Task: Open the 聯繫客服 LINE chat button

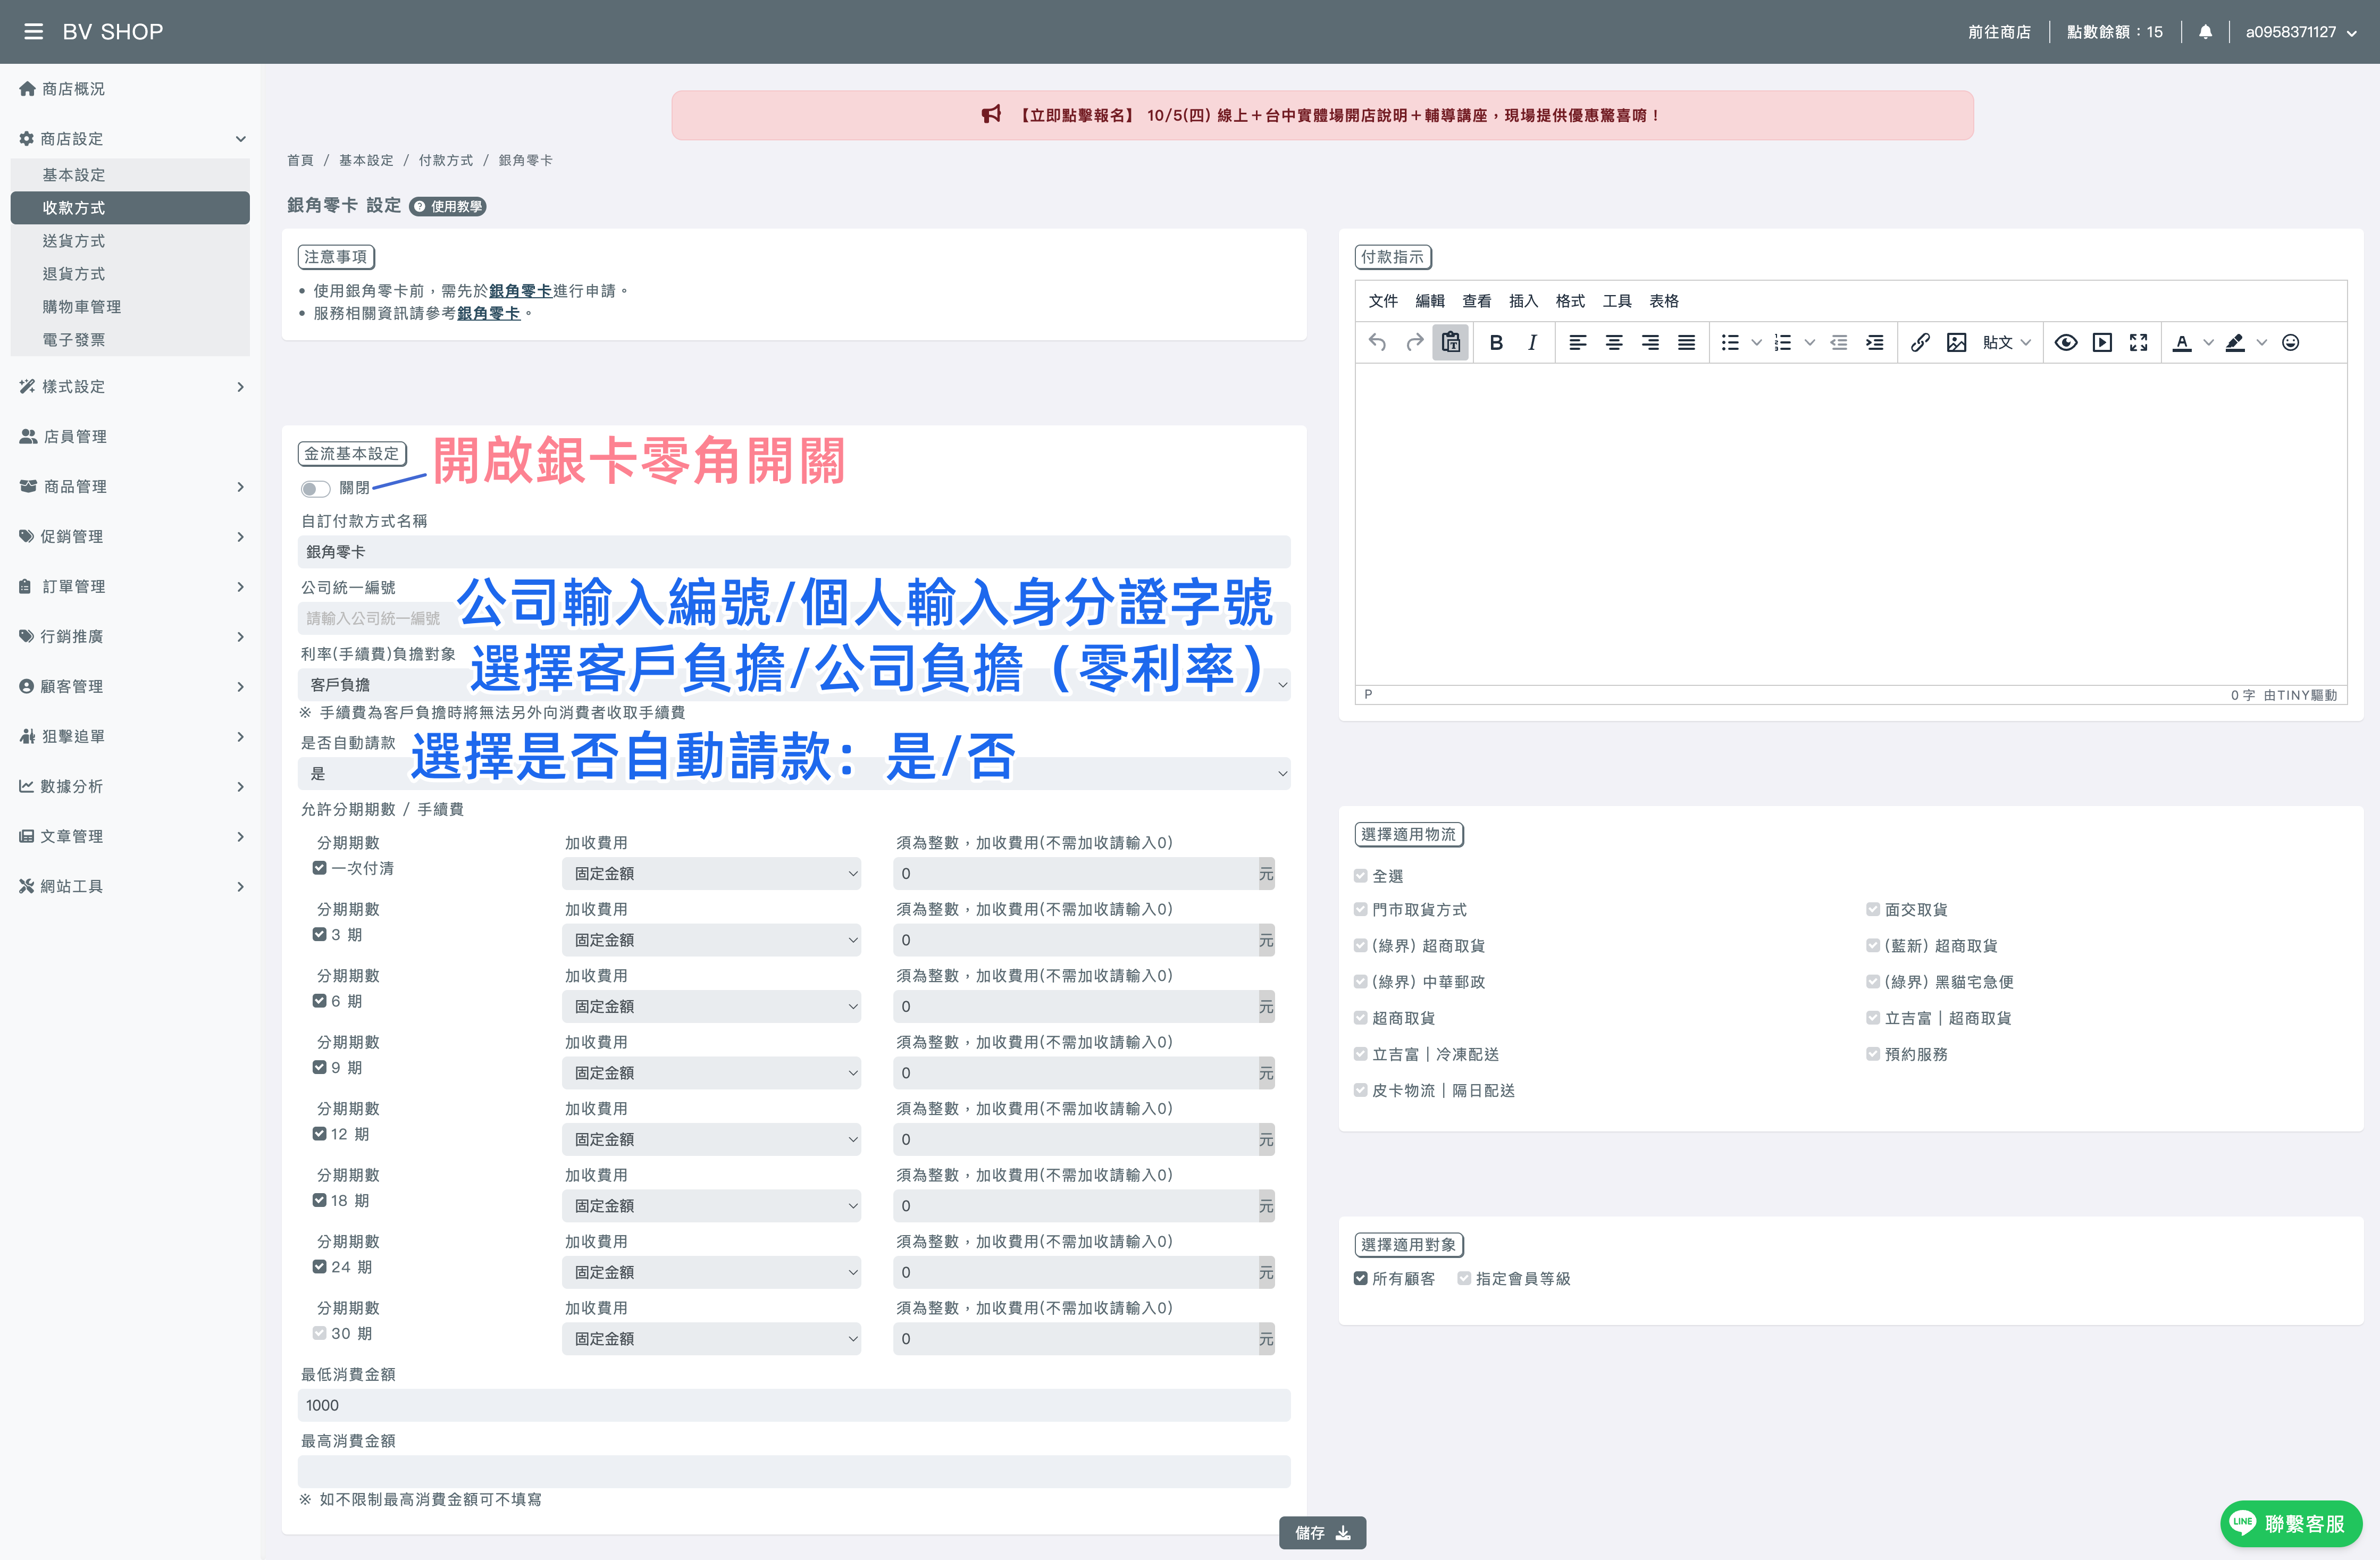Action: (x=2290, y=1523)
